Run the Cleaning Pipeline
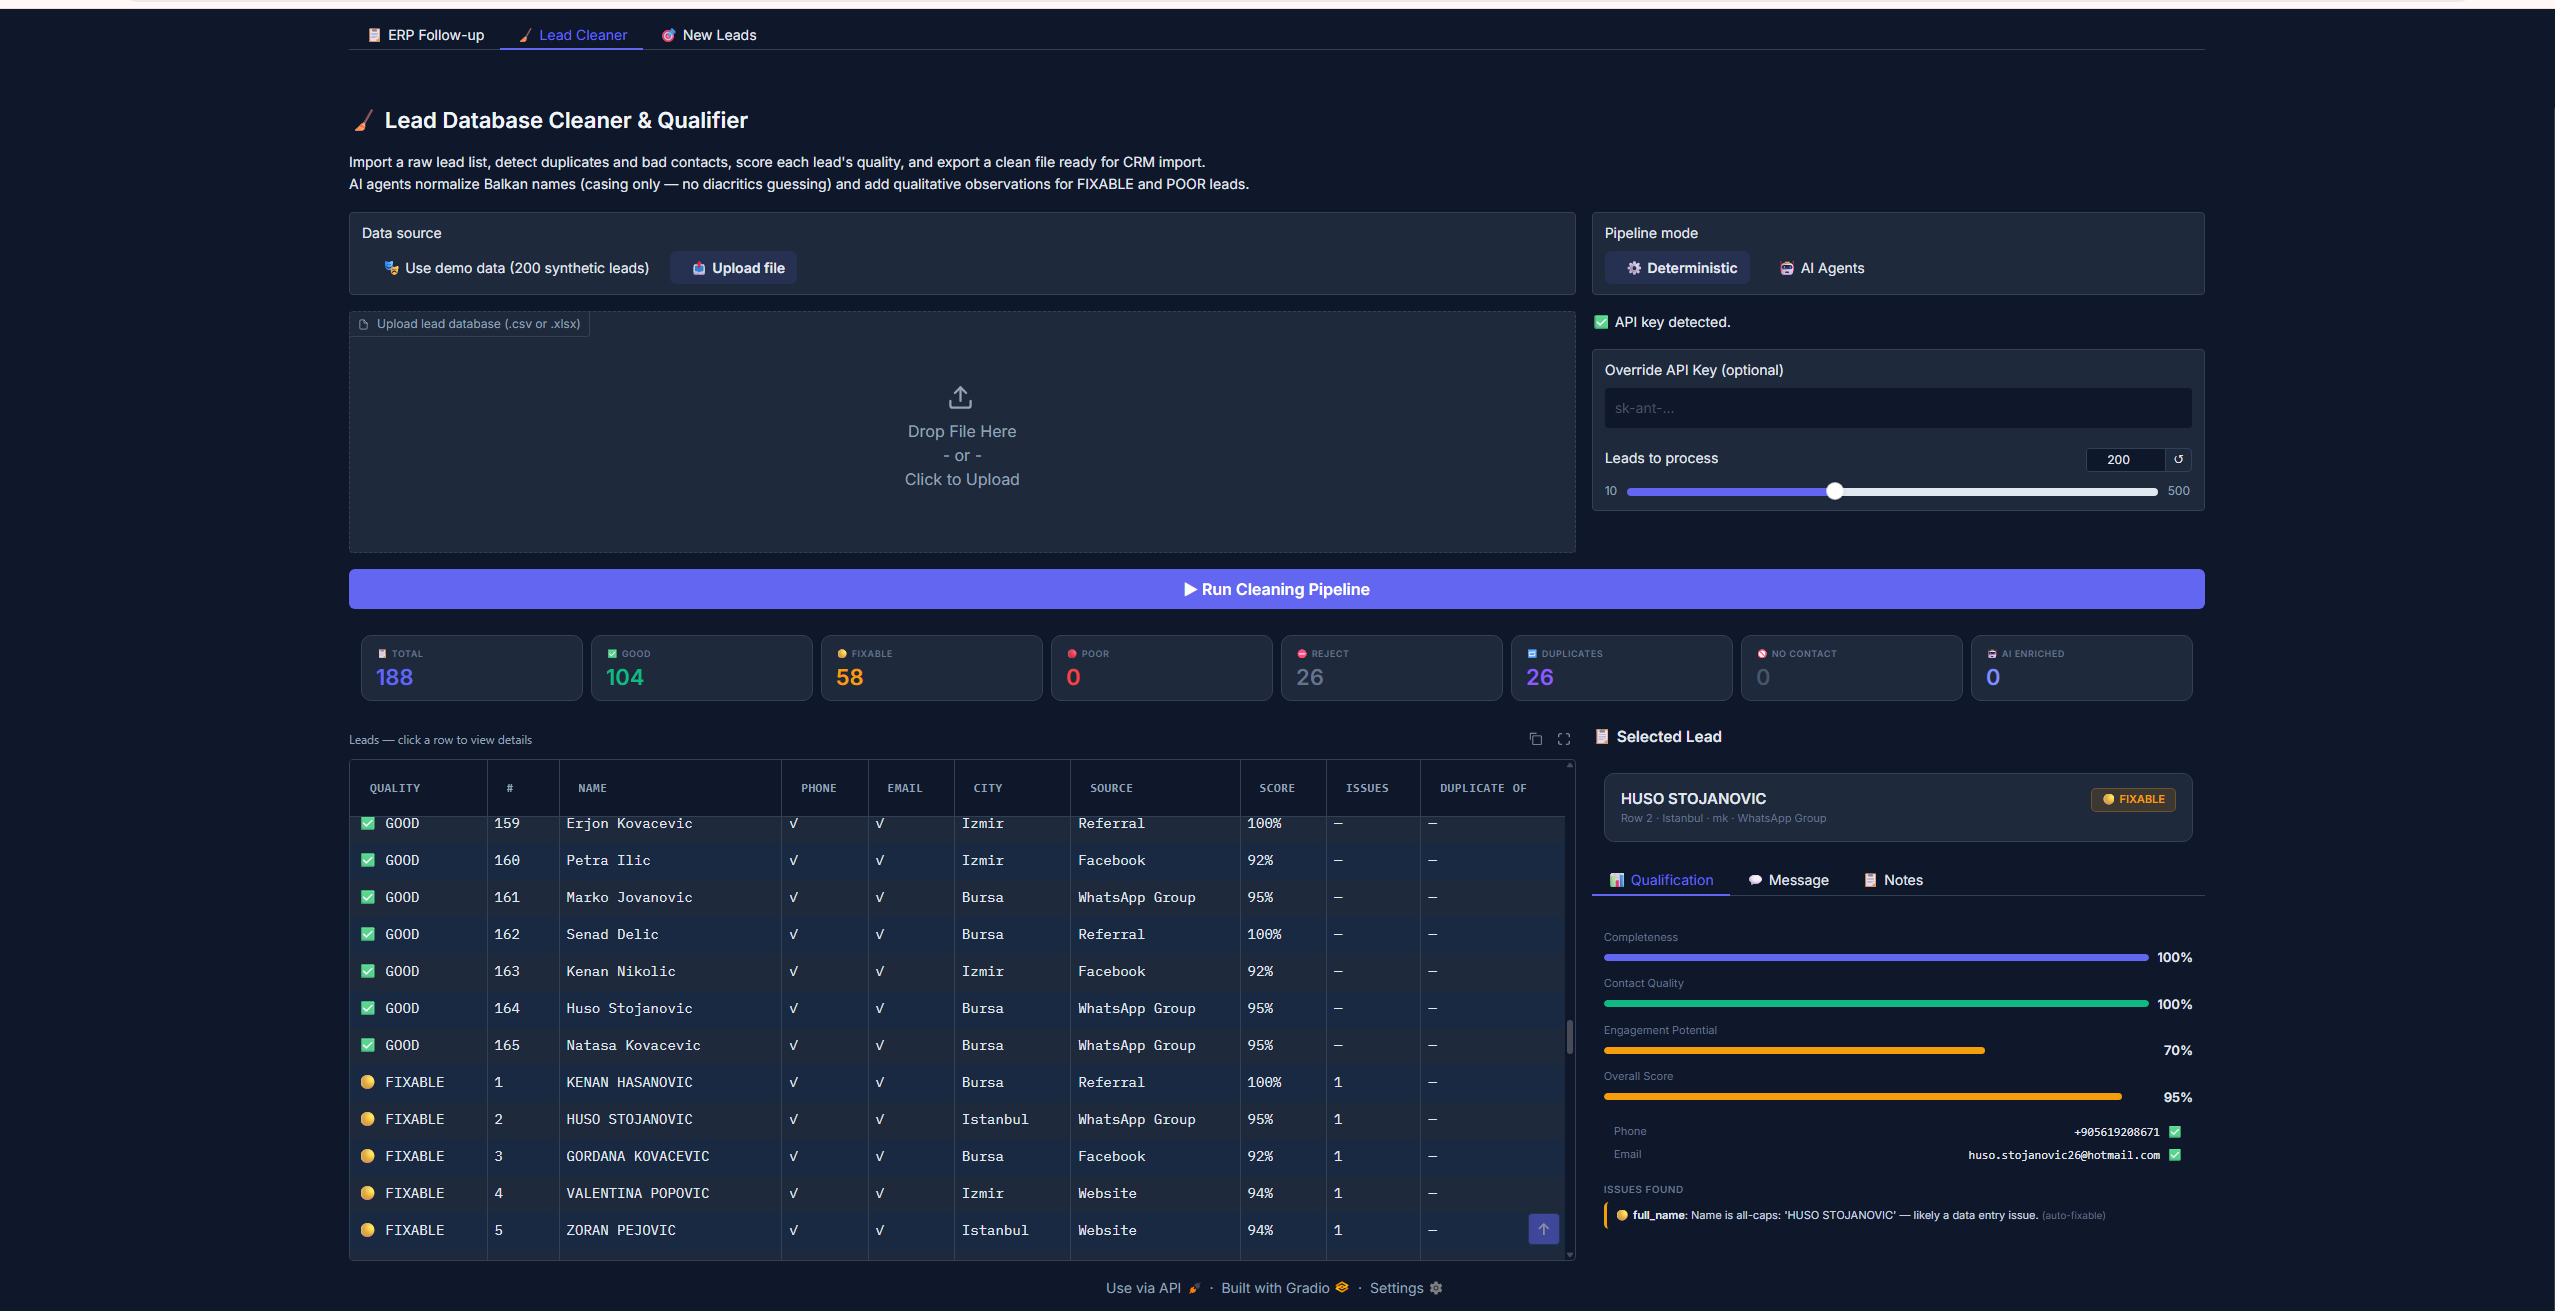This screenshot has height=1311, width=2555. (x=1276, y=589)
